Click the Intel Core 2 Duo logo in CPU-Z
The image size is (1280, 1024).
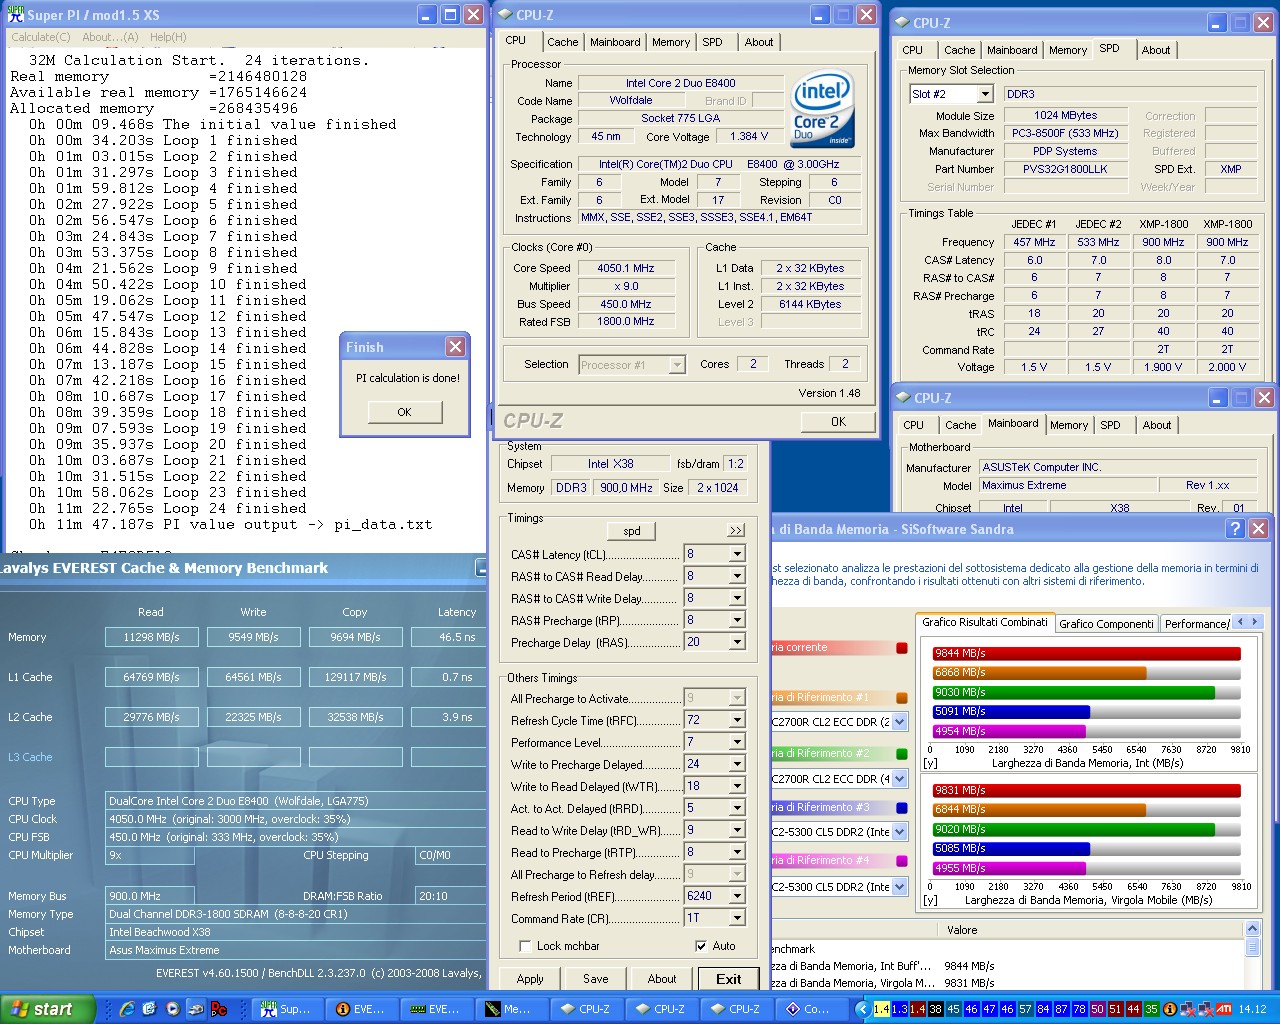(x=822, y=110)
